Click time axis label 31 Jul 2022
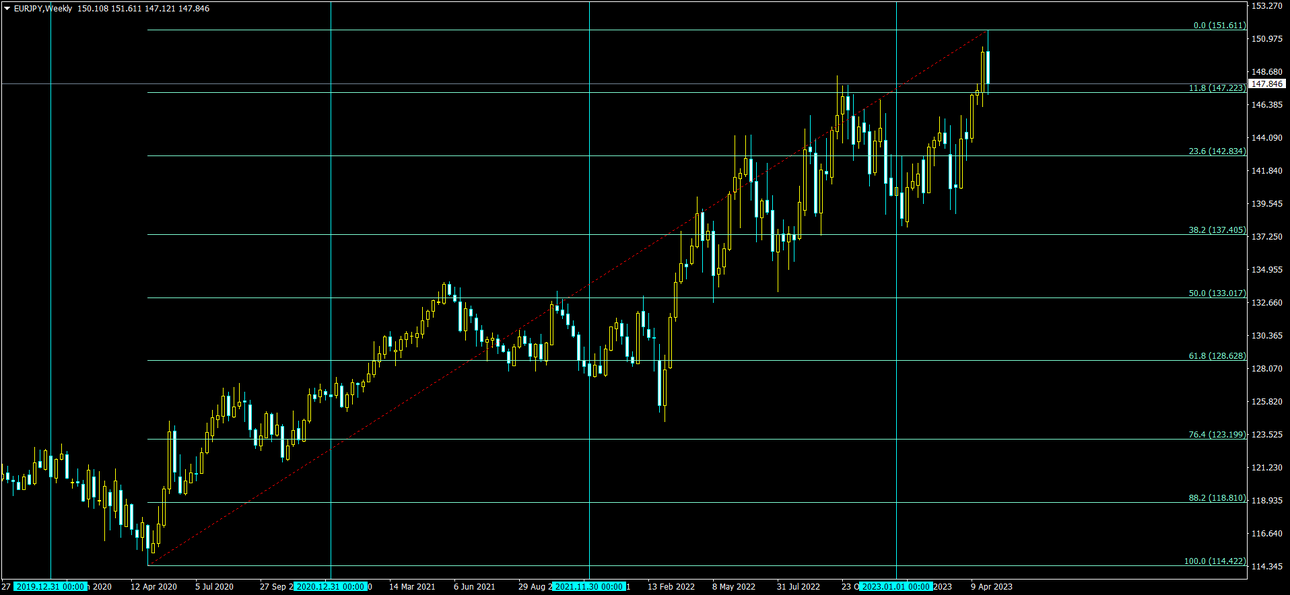1290x595 pixels. click(799, 587)
